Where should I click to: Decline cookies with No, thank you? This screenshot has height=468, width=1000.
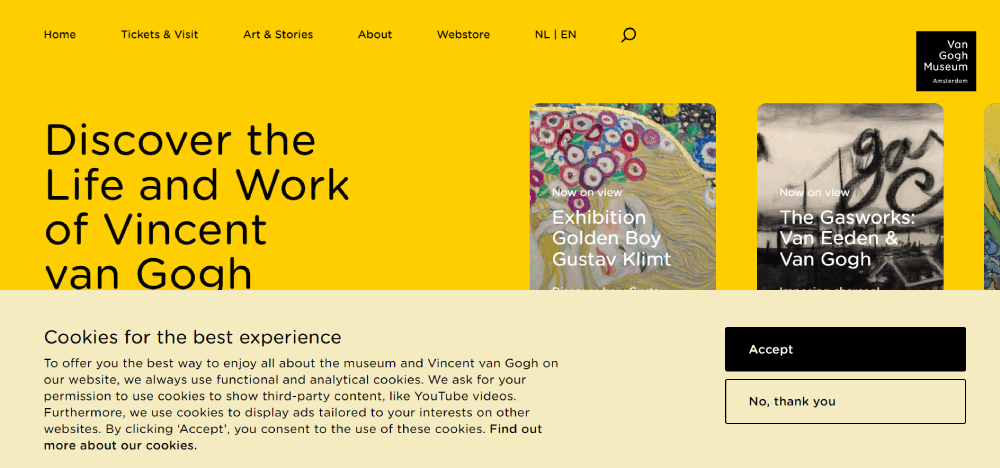coord(845,401)
